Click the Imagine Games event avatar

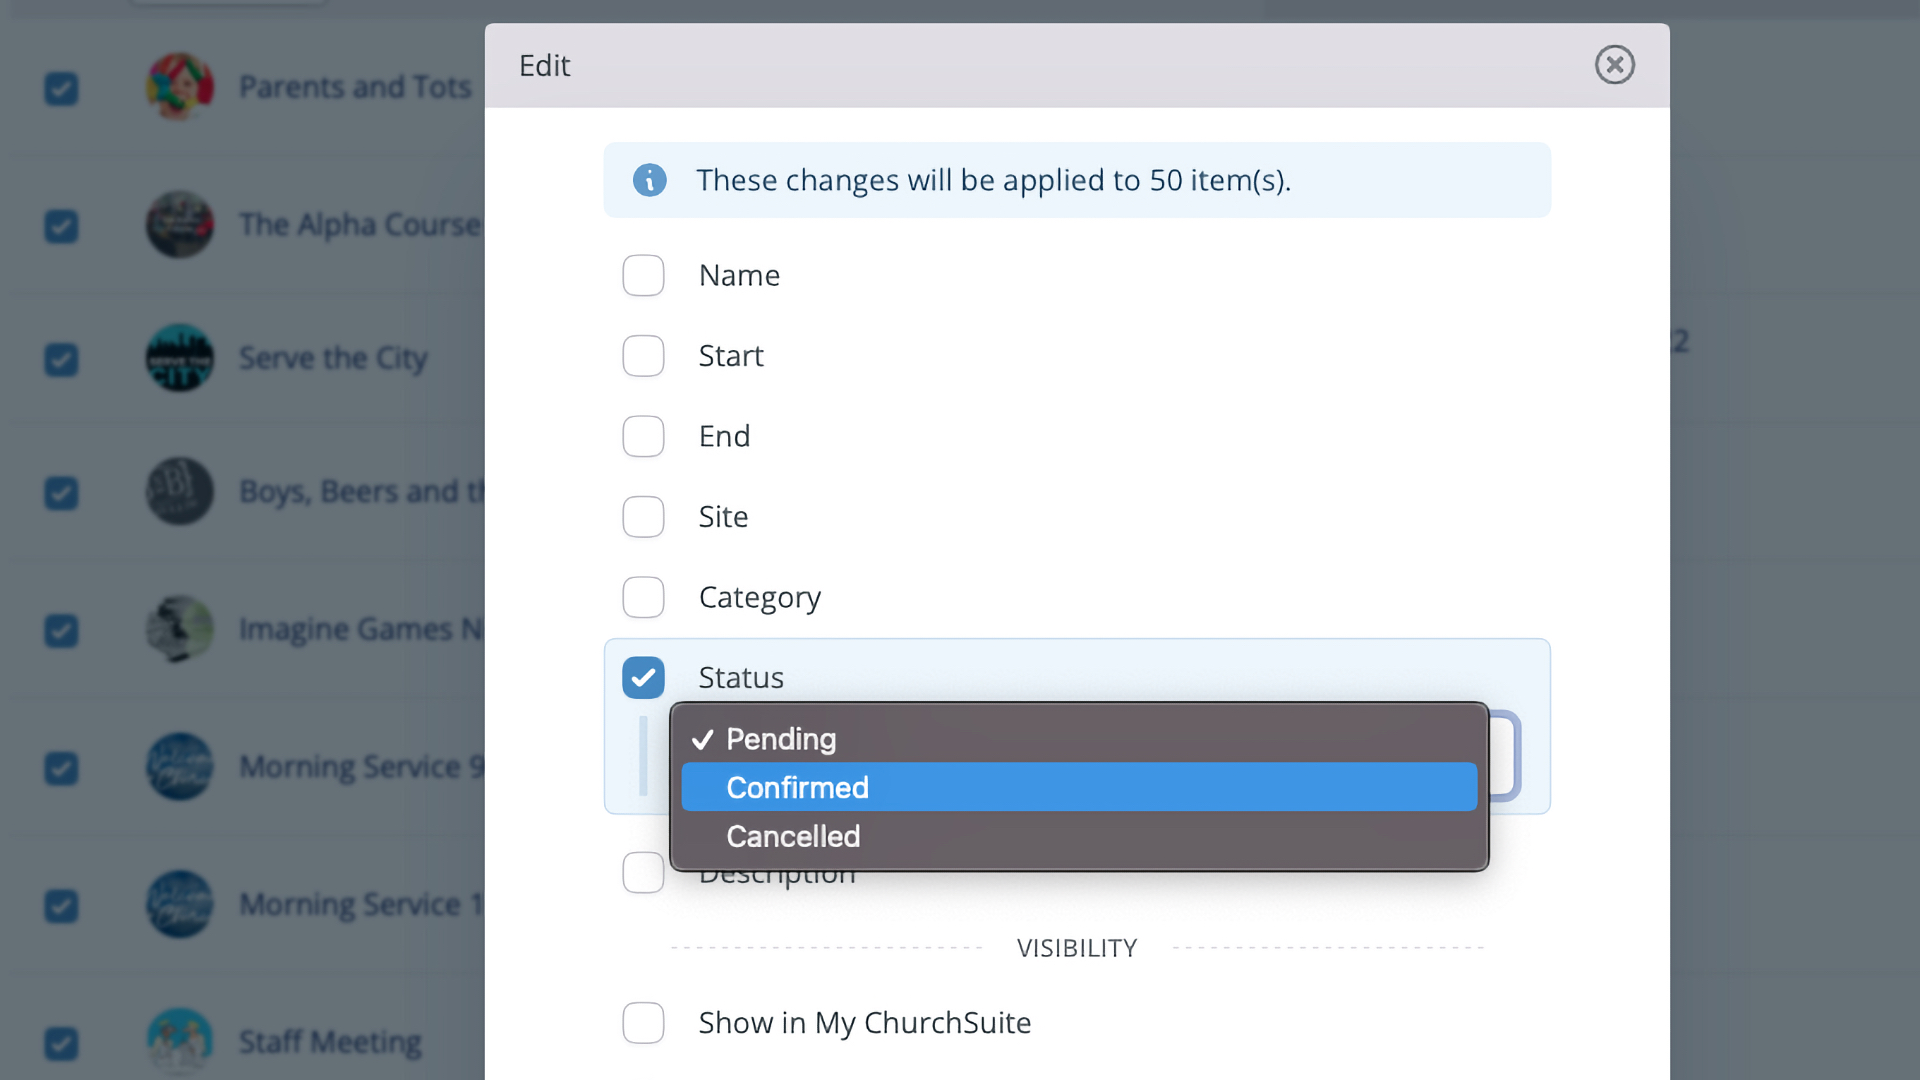[x=180, y=629]
